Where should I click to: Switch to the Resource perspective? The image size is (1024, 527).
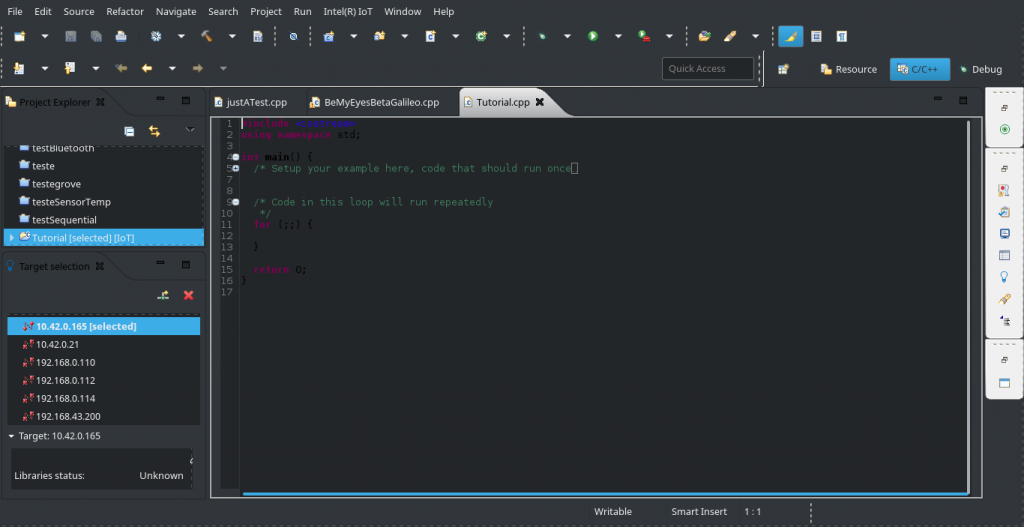[848, 69]
